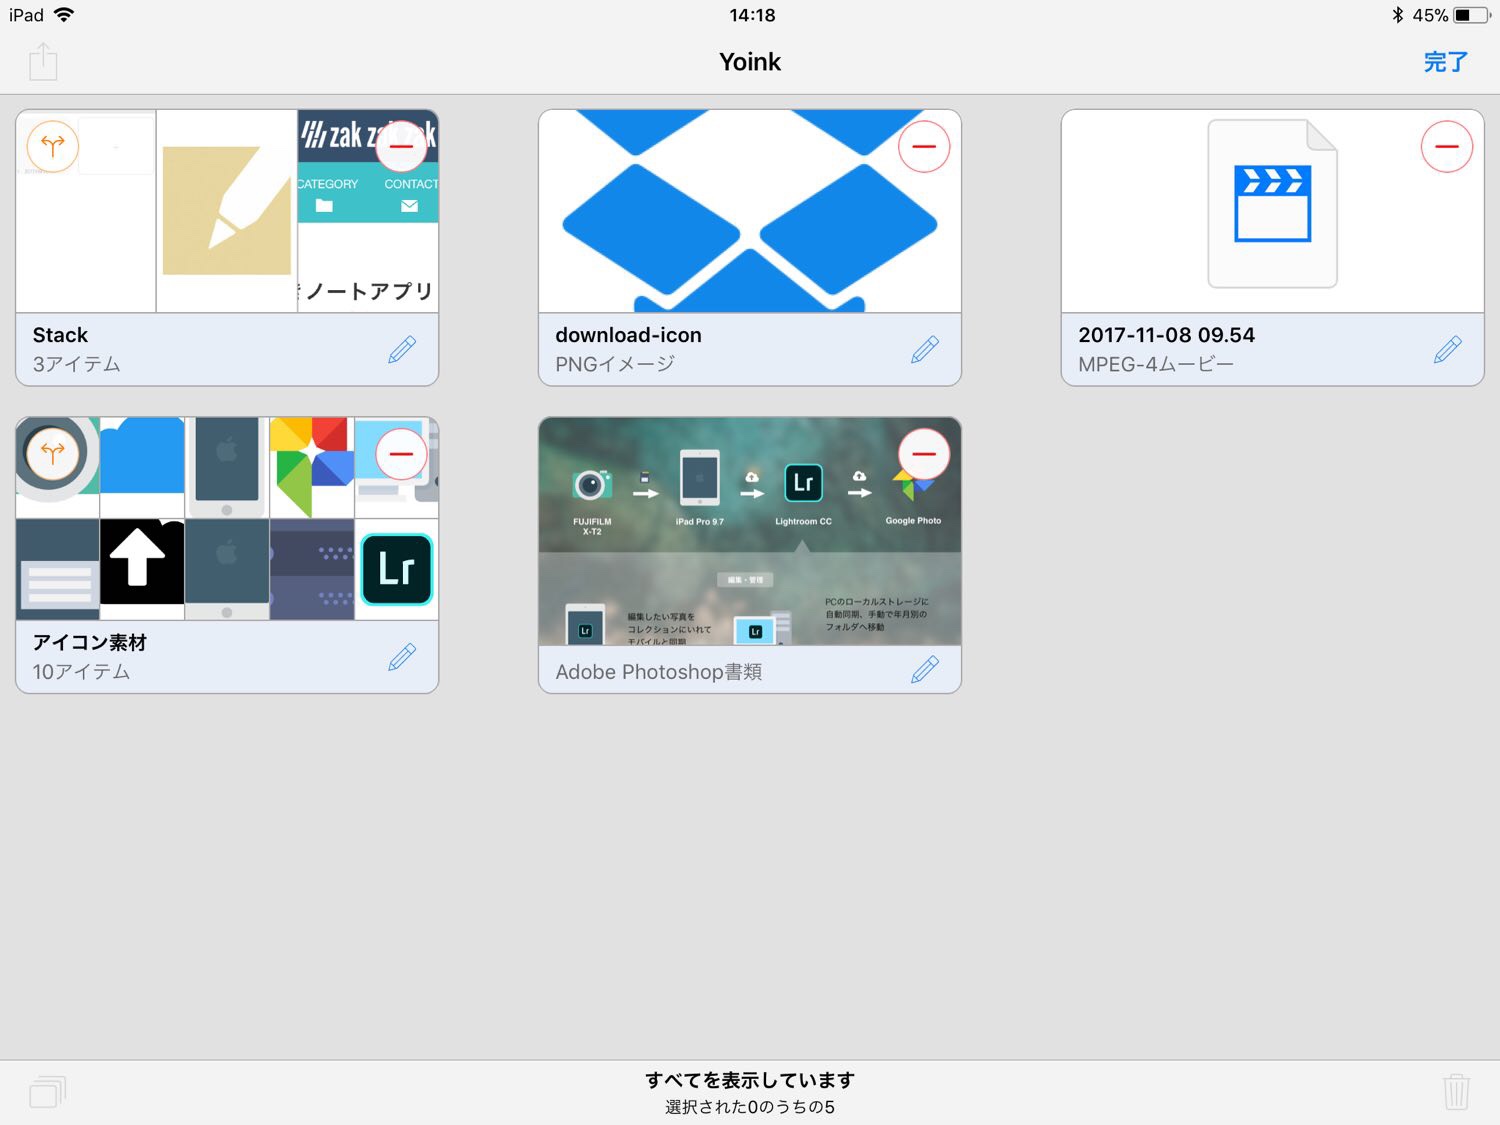Split the Stack item with the orange icon

52,146
